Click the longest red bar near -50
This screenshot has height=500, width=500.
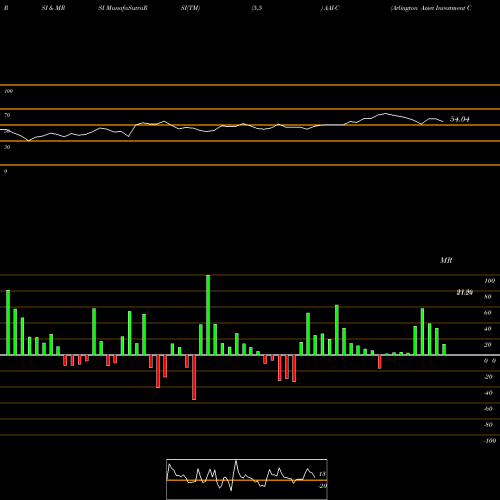[x=194, y=377]
